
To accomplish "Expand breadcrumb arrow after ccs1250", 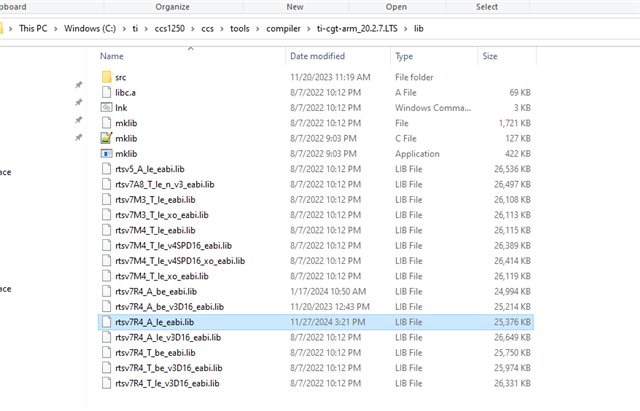I will (x=193, y=29).
